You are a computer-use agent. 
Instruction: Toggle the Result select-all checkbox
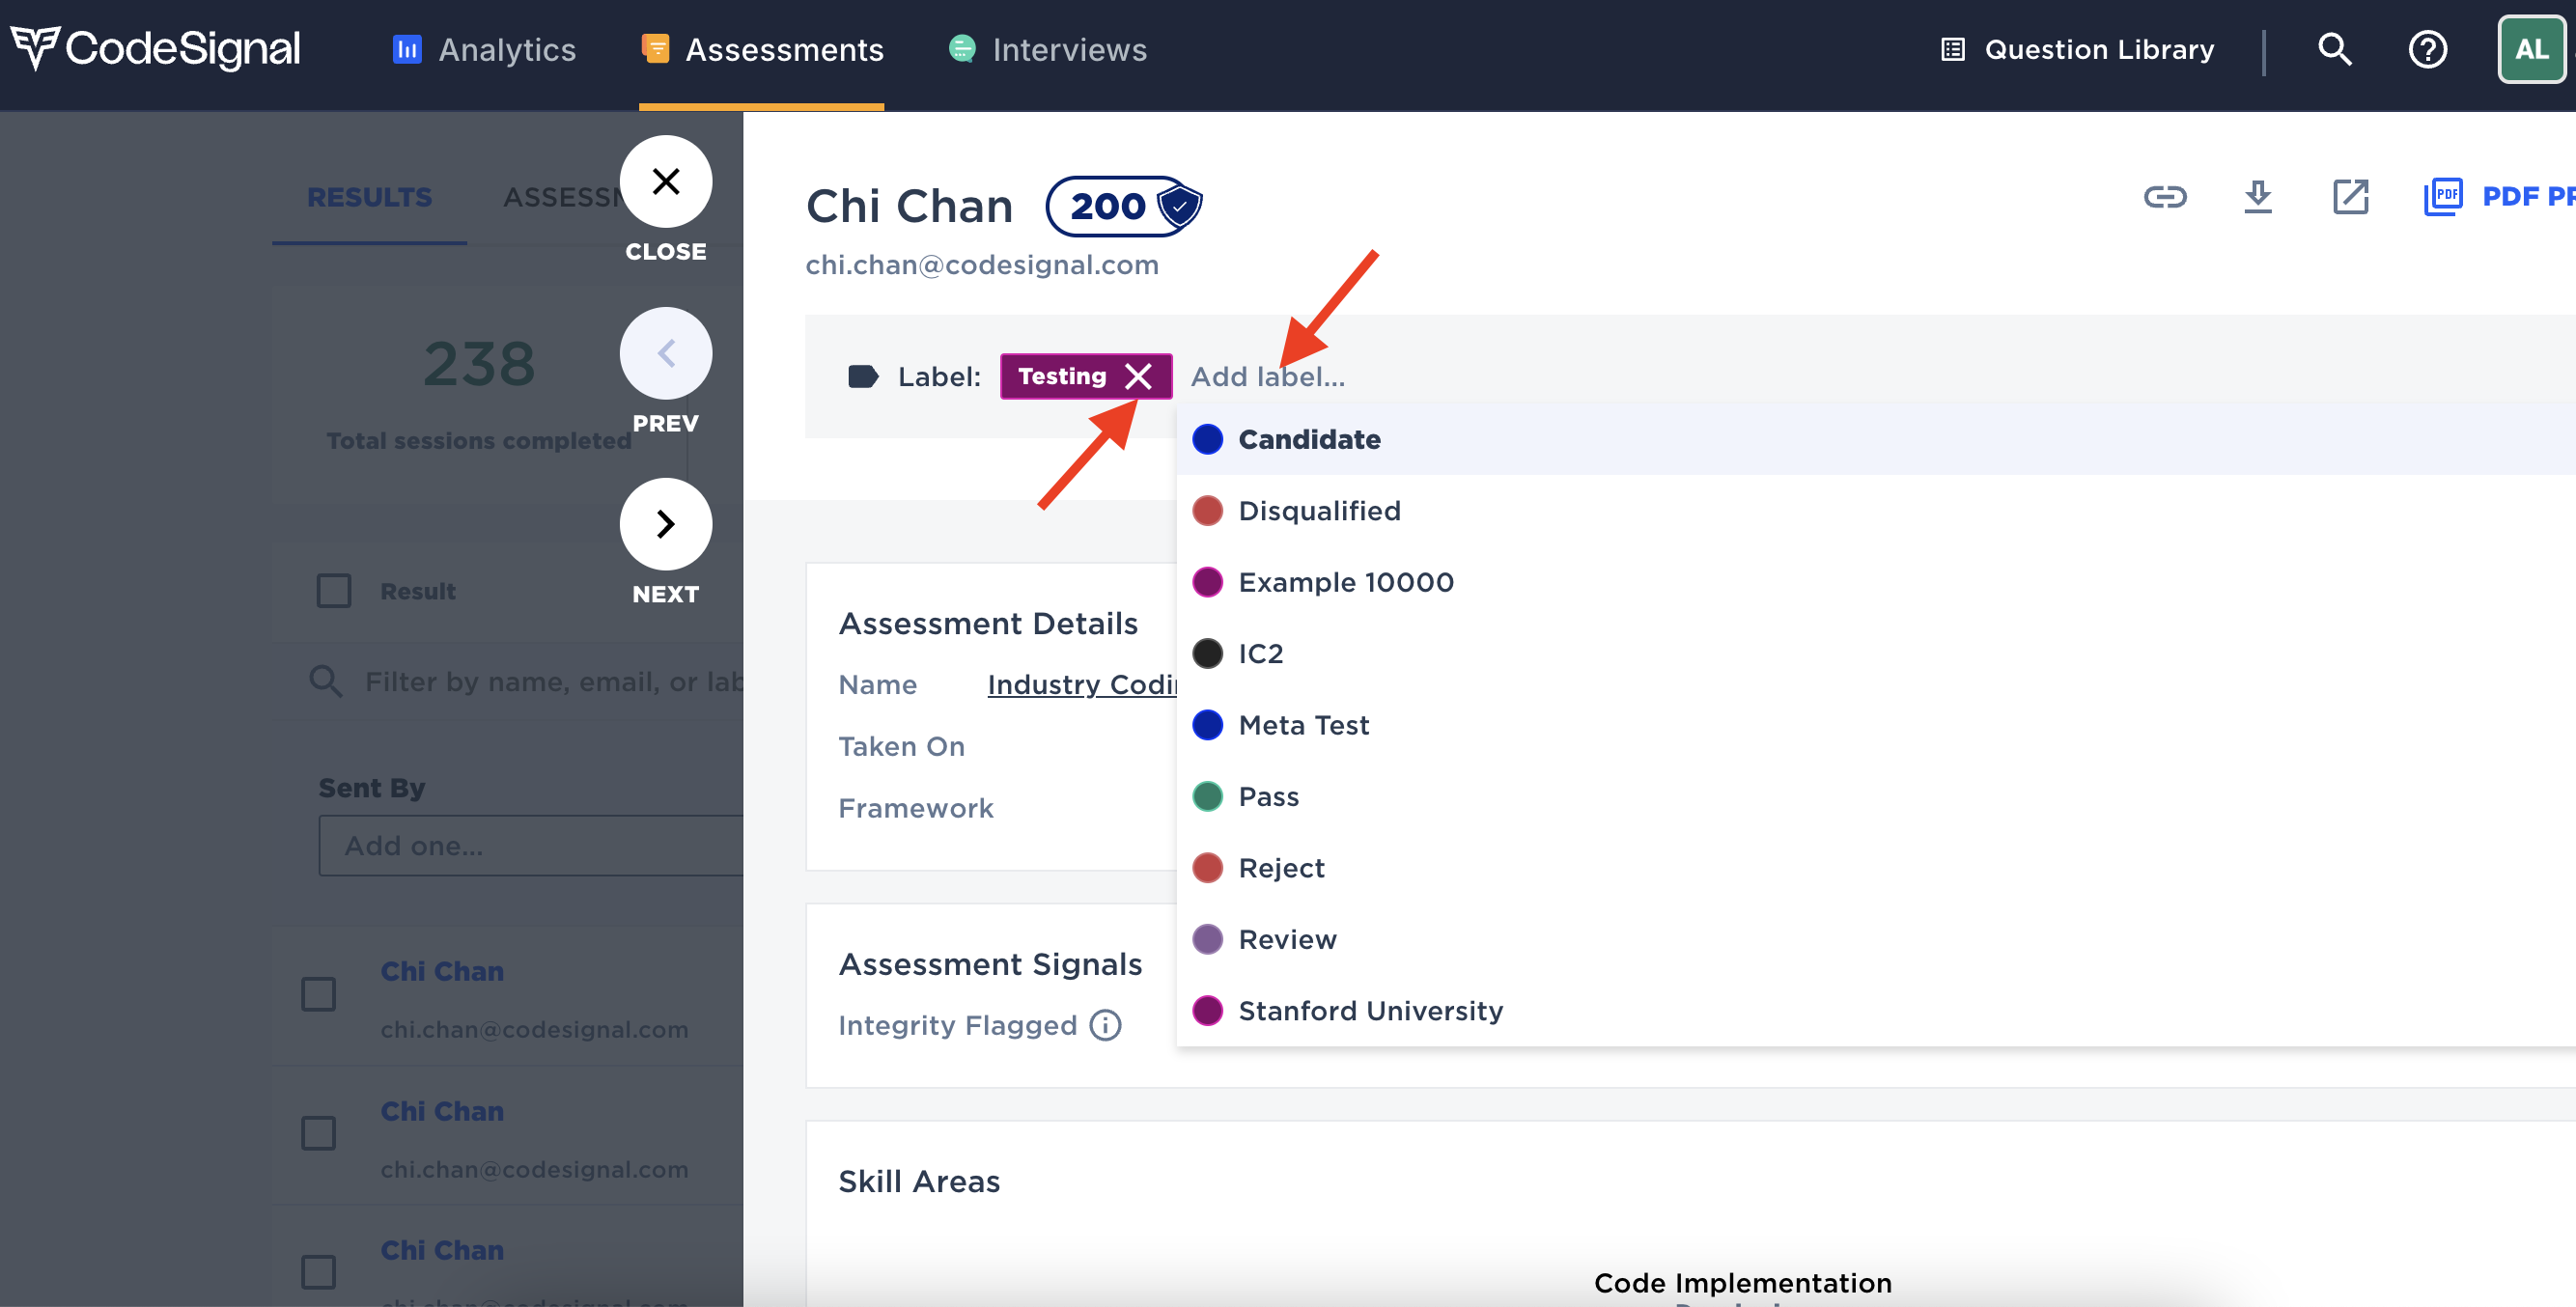point(334,591)
